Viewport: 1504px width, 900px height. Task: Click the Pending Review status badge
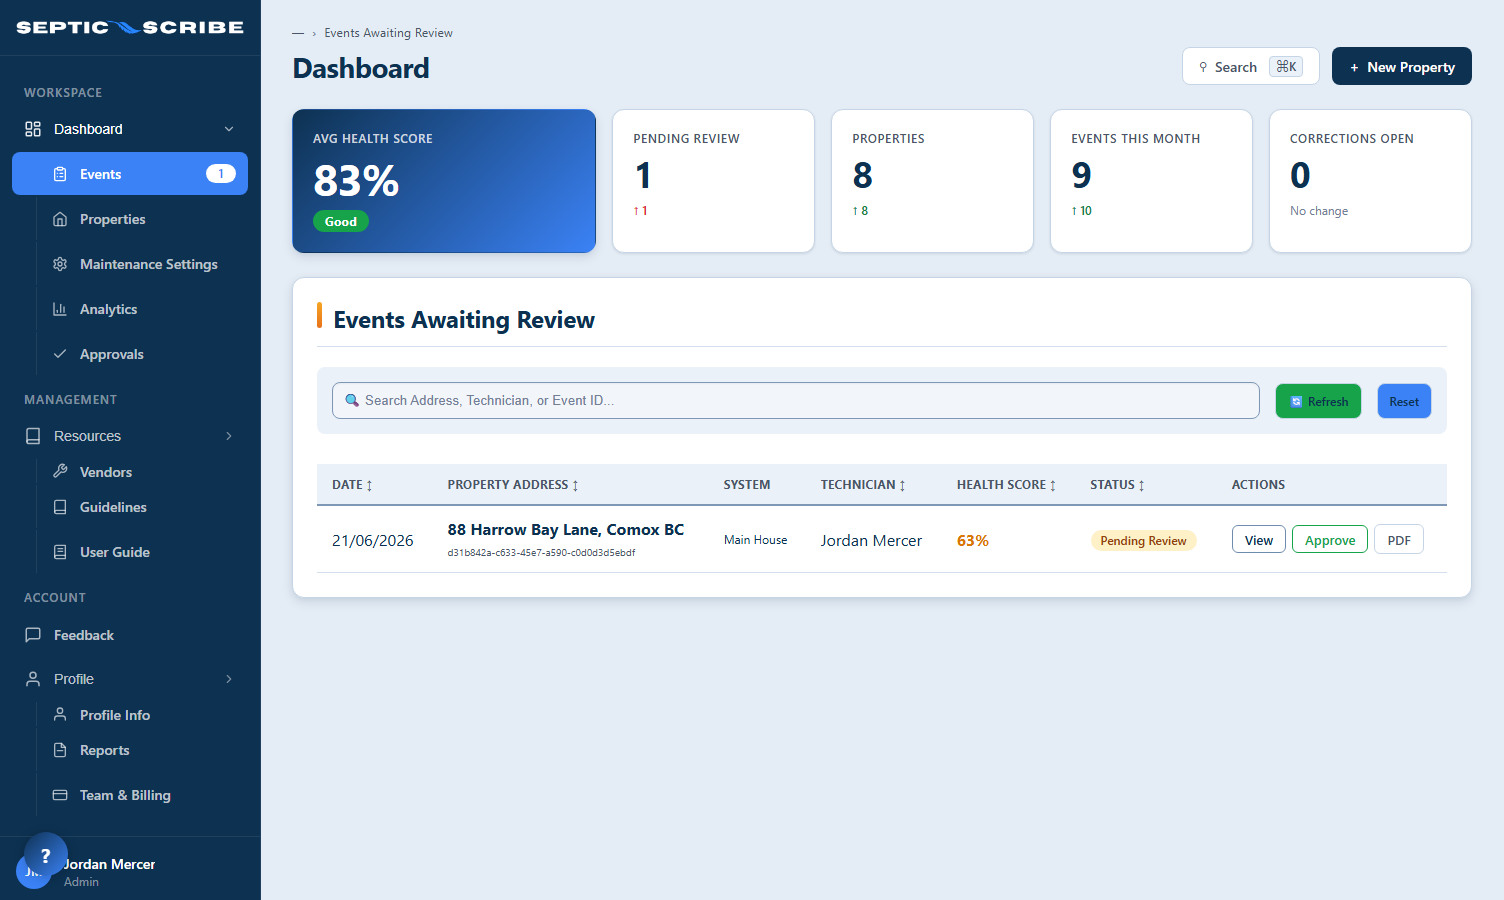pos(1143,540)
